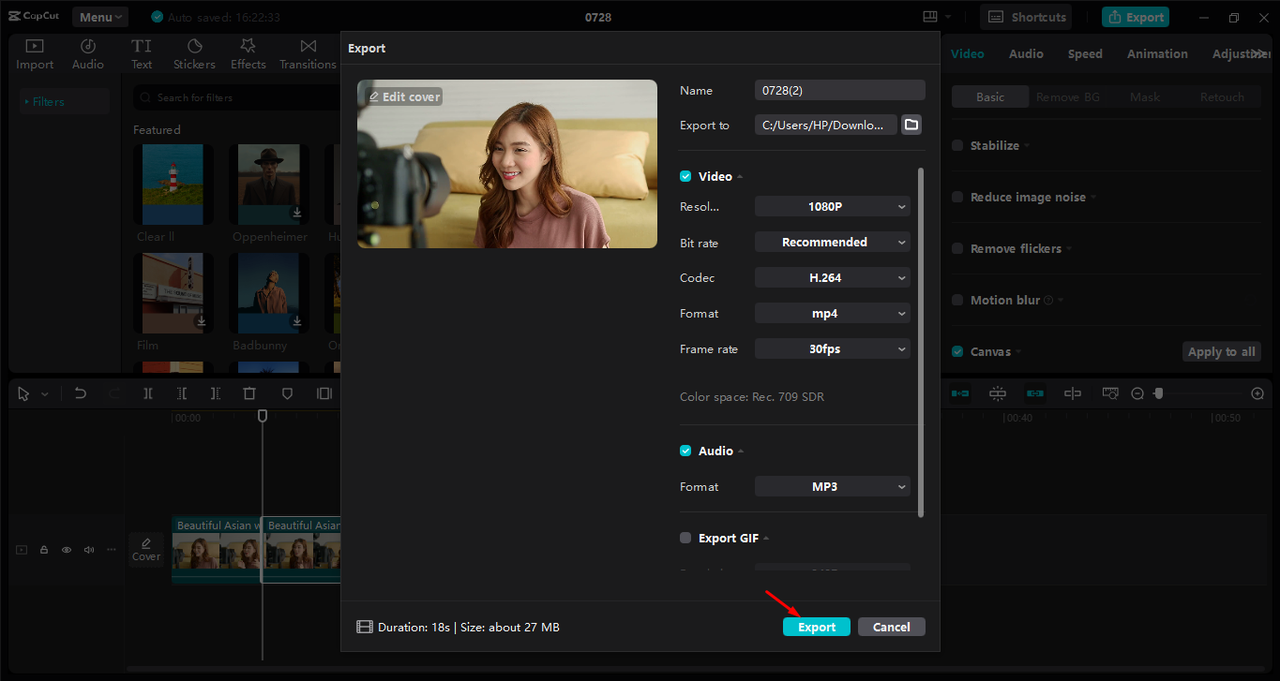The image size is (1280, 681).
Task: Open the Resolution 1080P dropdown
Action: coord(832,206)
